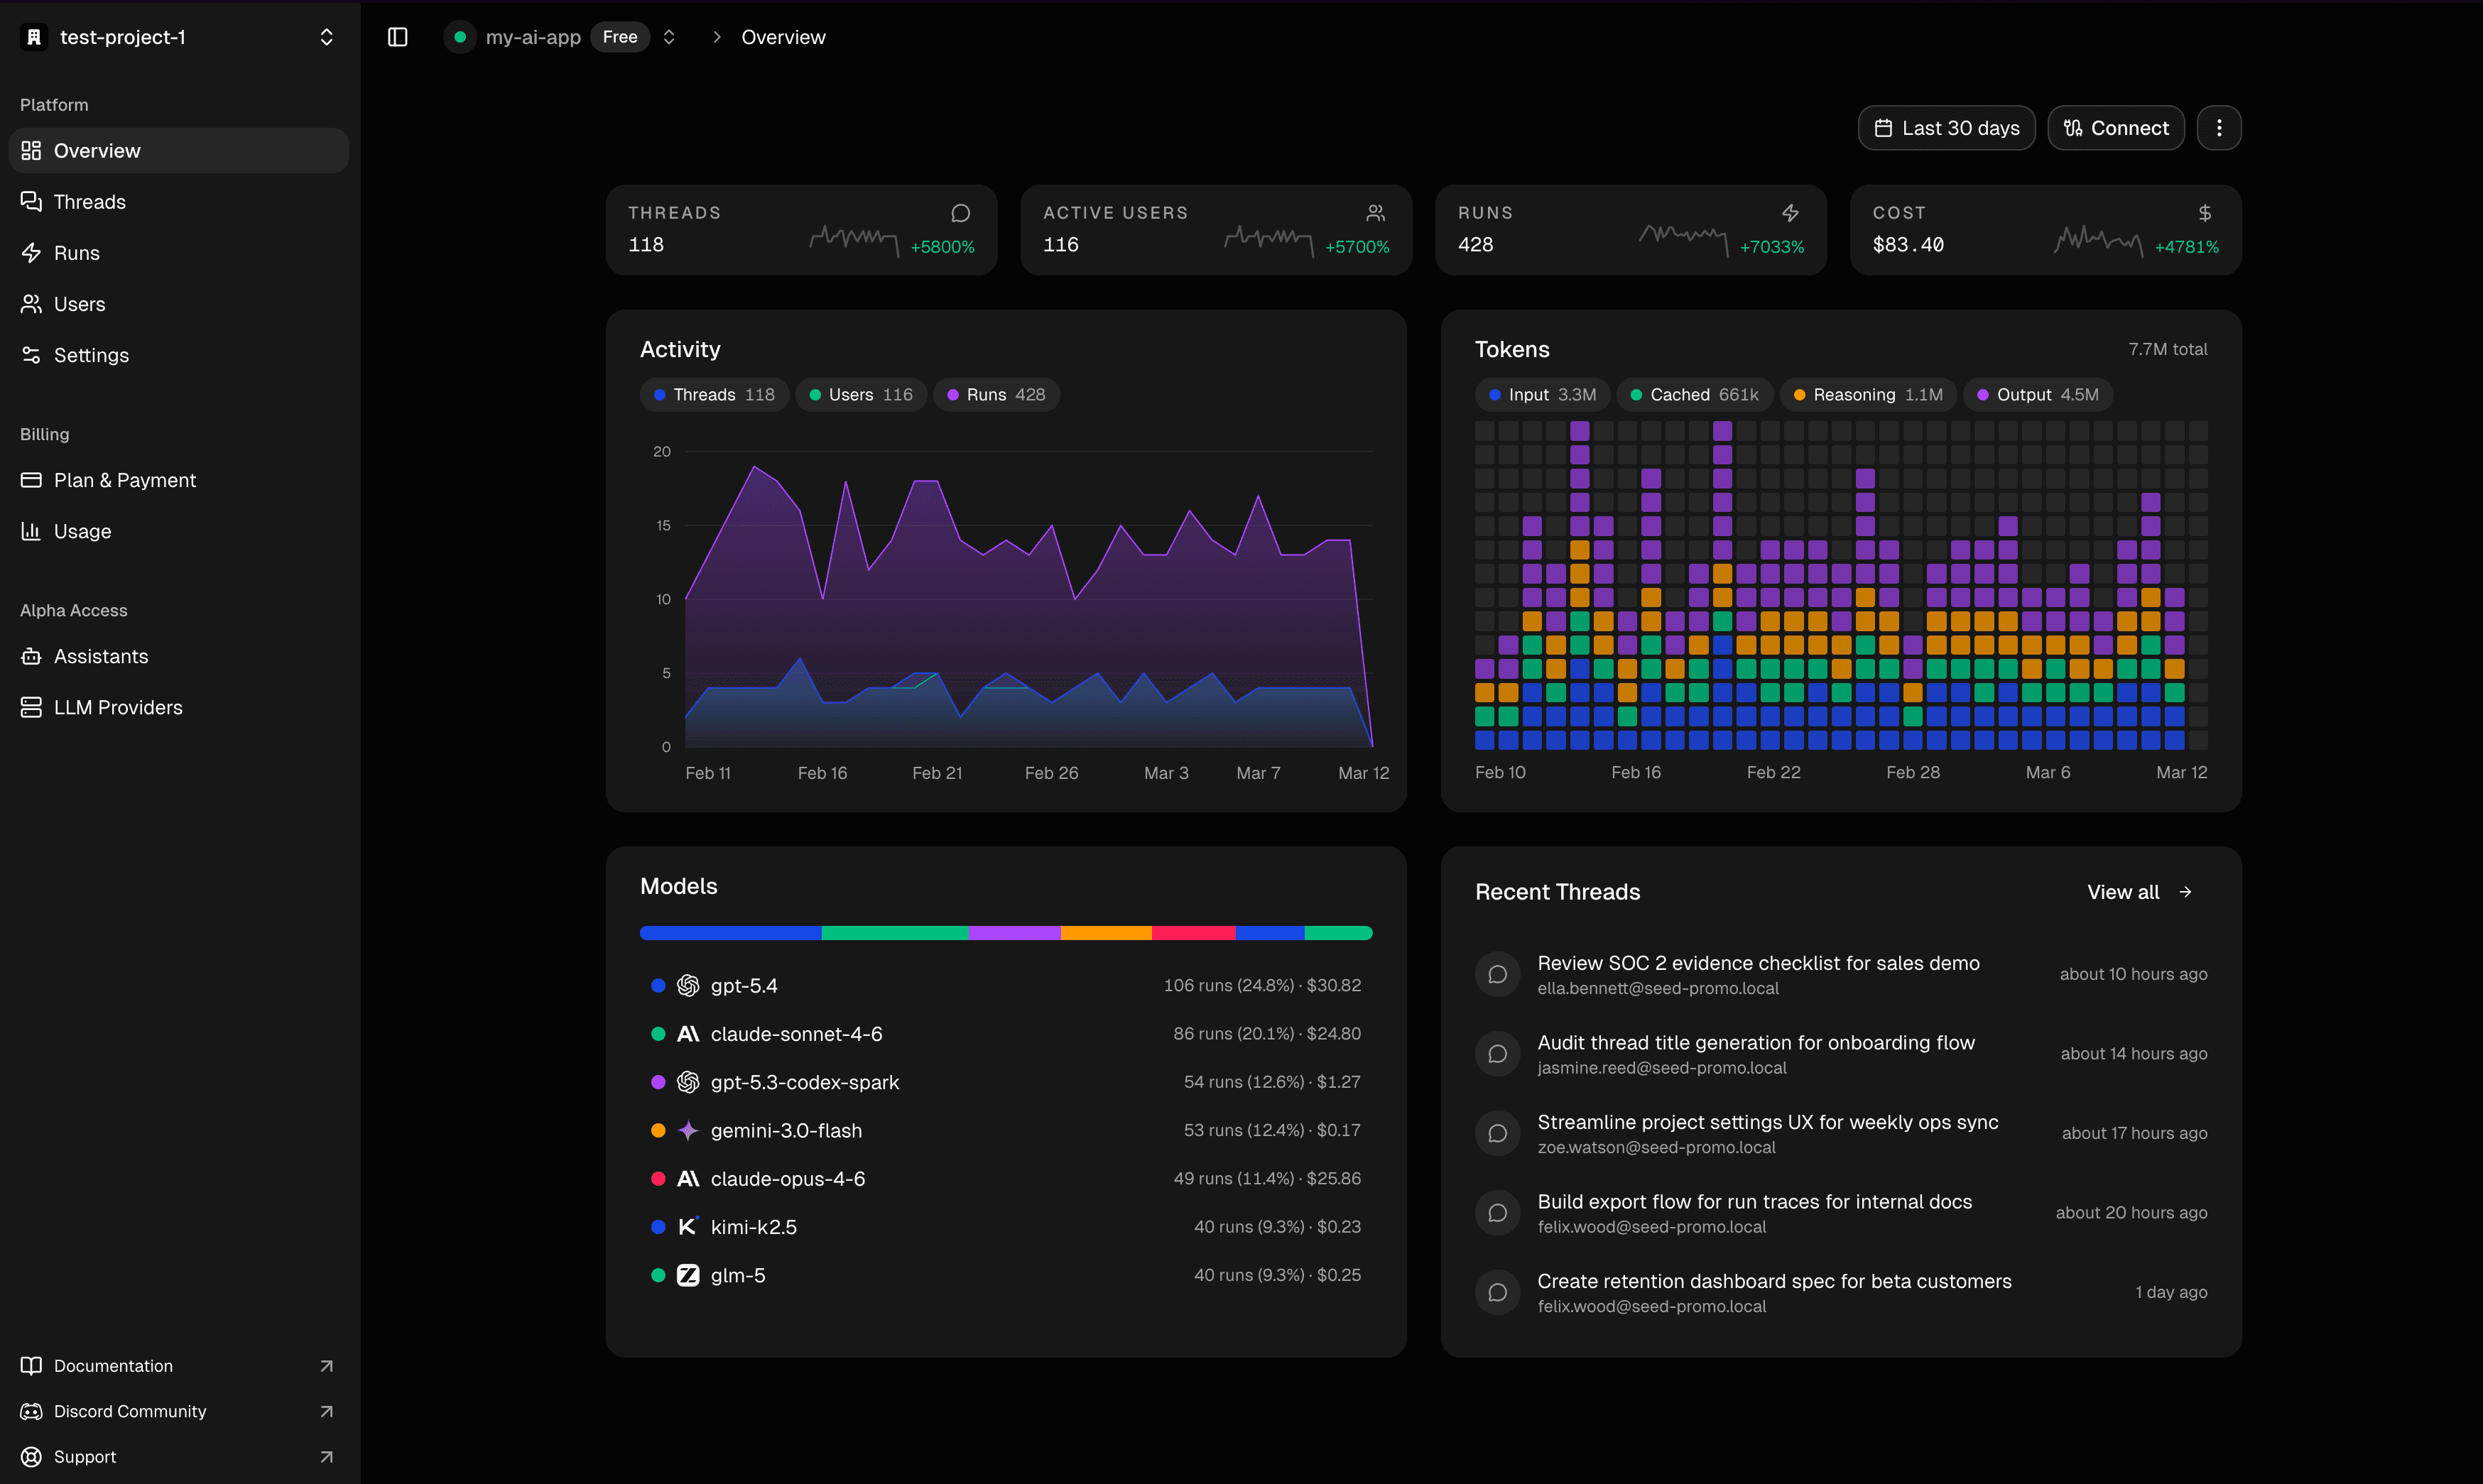View all recent threads
The width and height of the screenshot is (2483, 1484).
[2139, 892]
